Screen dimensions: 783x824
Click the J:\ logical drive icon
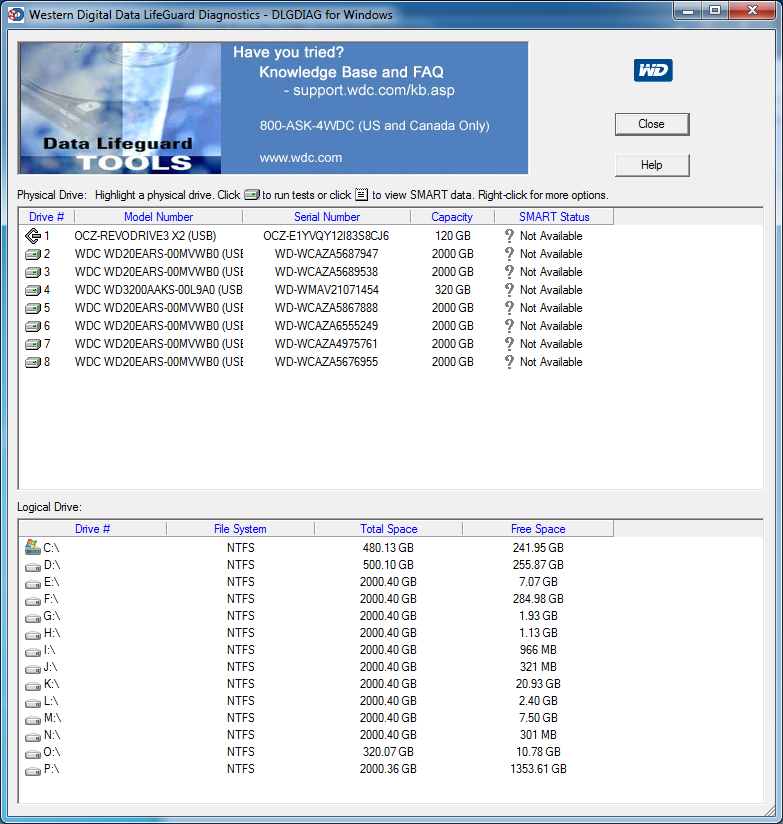coord(33,669)
